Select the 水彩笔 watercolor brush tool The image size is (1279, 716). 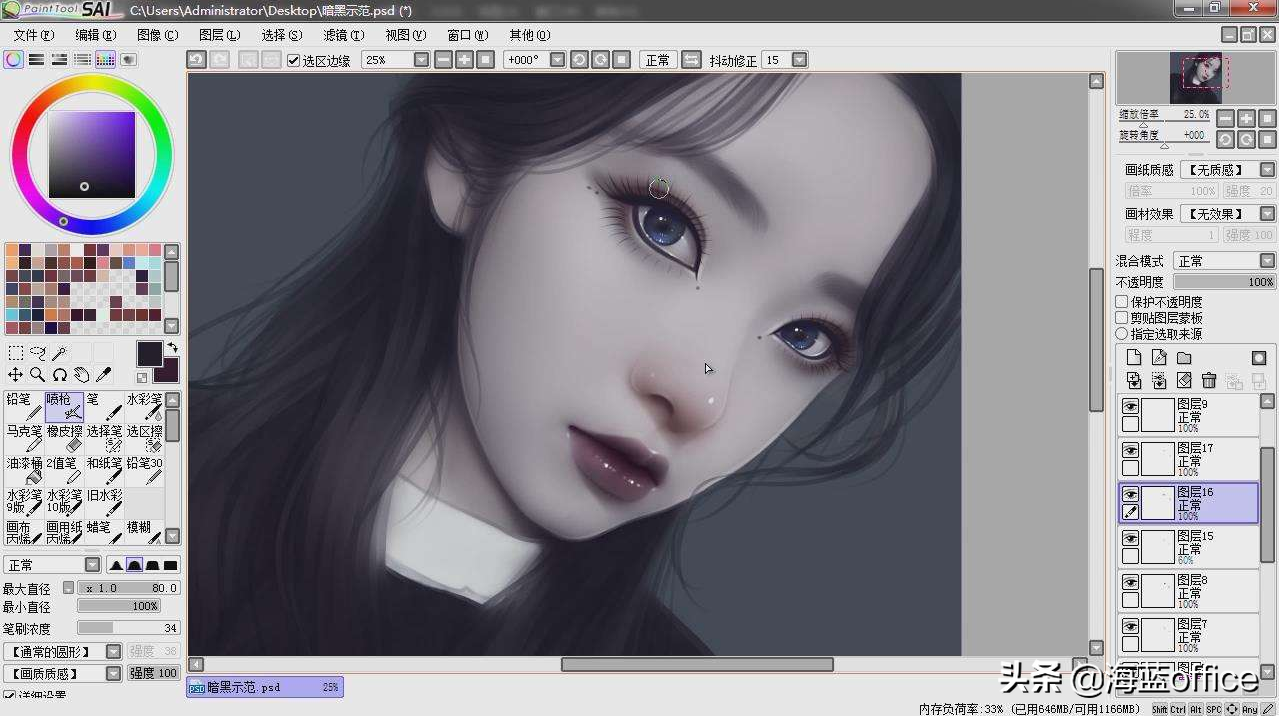[x=144, y=406]
